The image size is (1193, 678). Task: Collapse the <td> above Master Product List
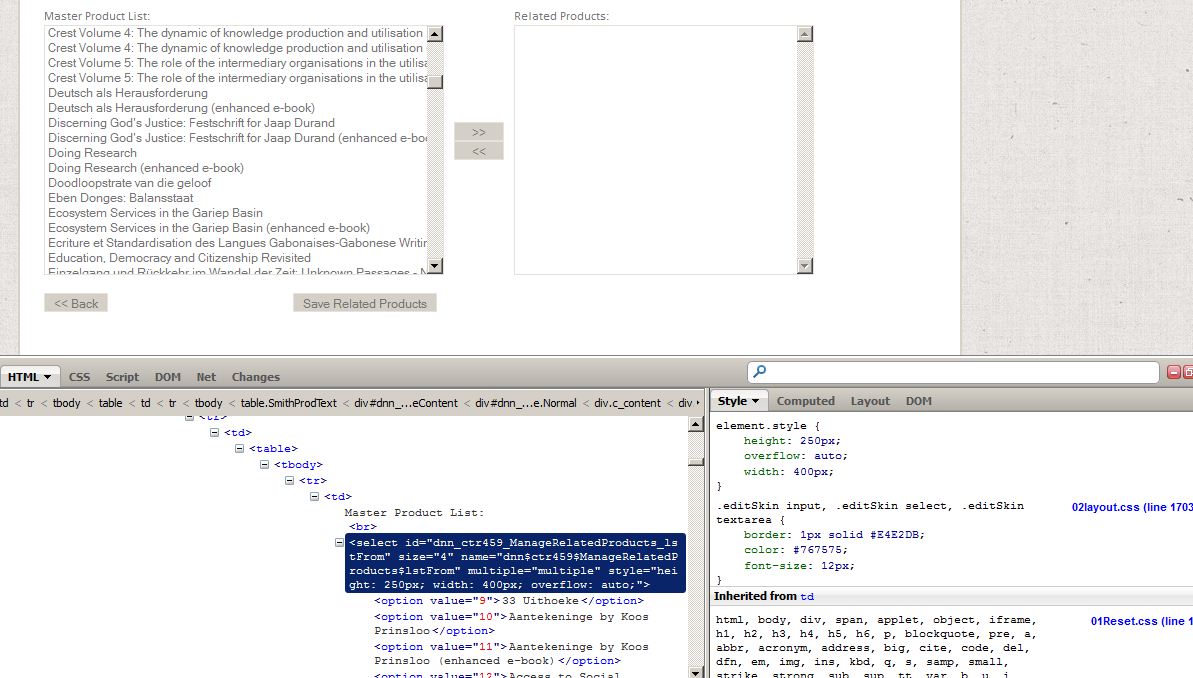click(x=315, y=496)
